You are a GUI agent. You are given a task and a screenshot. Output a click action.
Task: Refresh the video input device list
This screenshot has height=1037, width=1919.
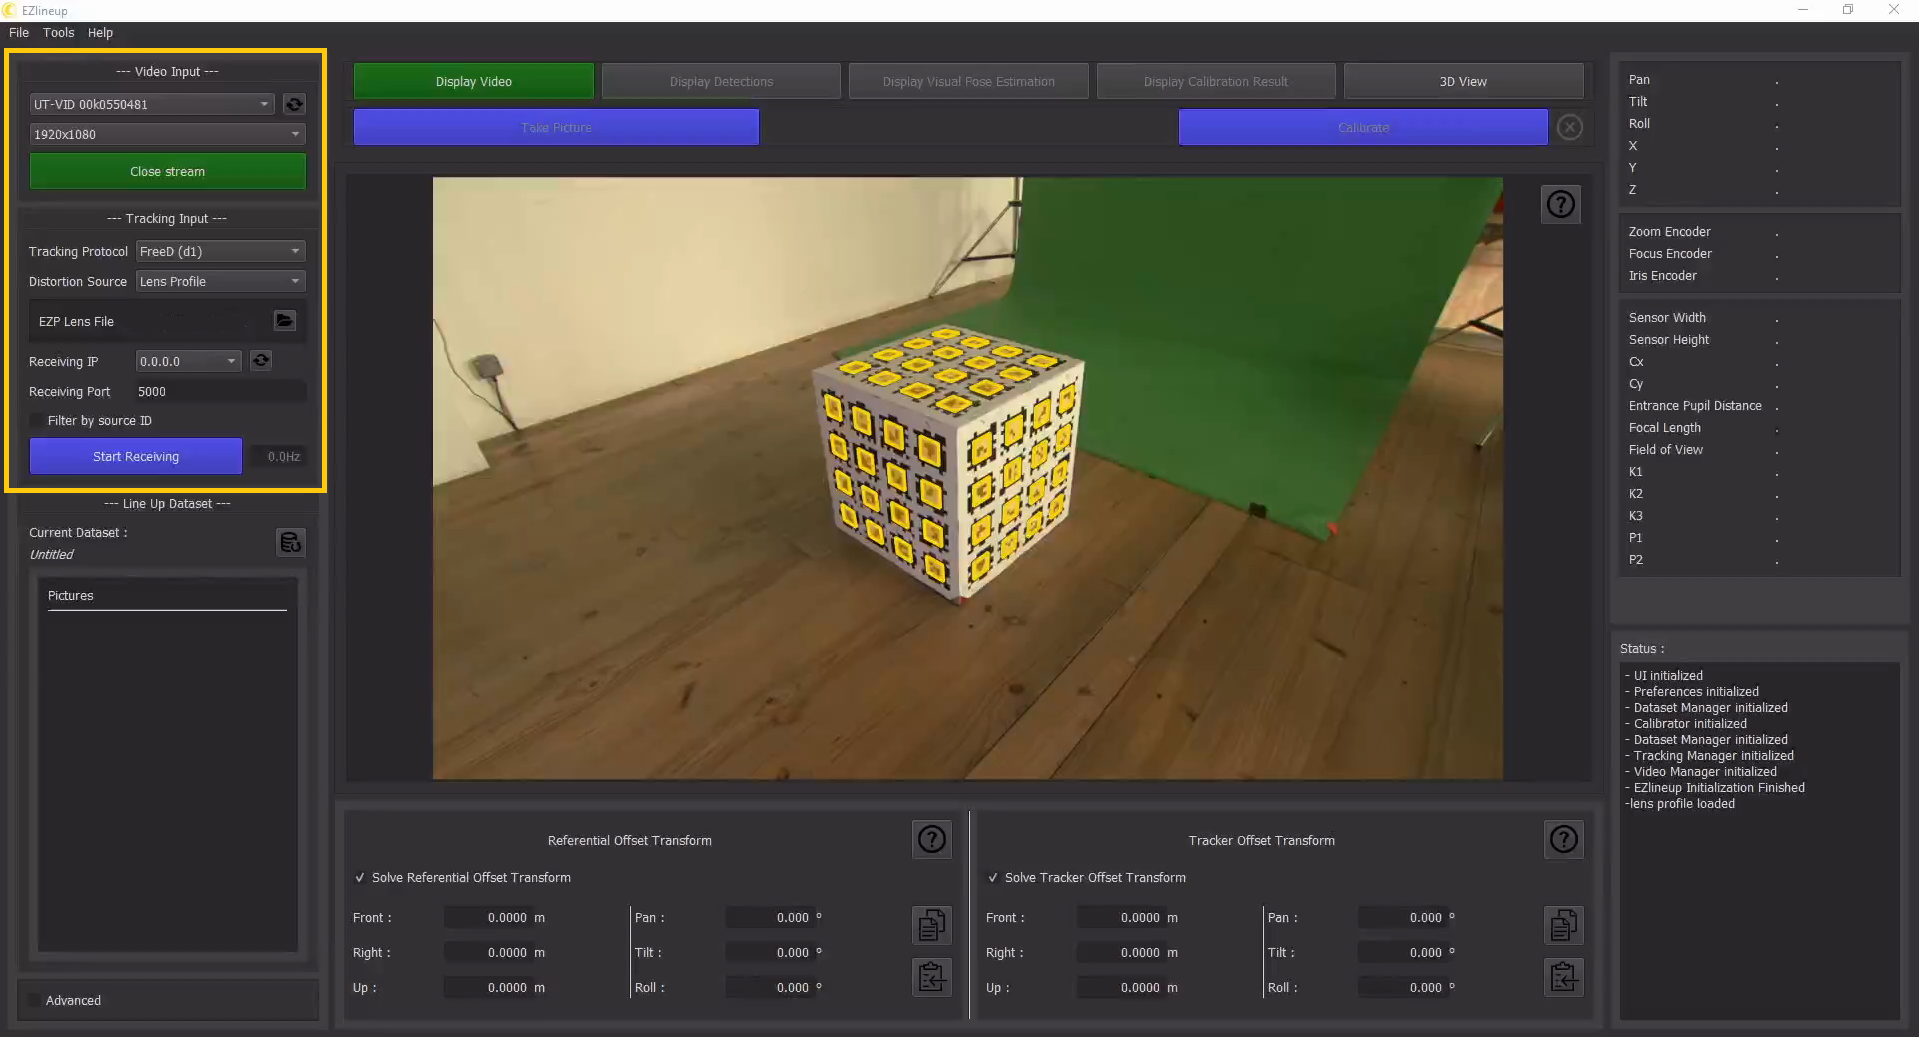coord(294,104)
